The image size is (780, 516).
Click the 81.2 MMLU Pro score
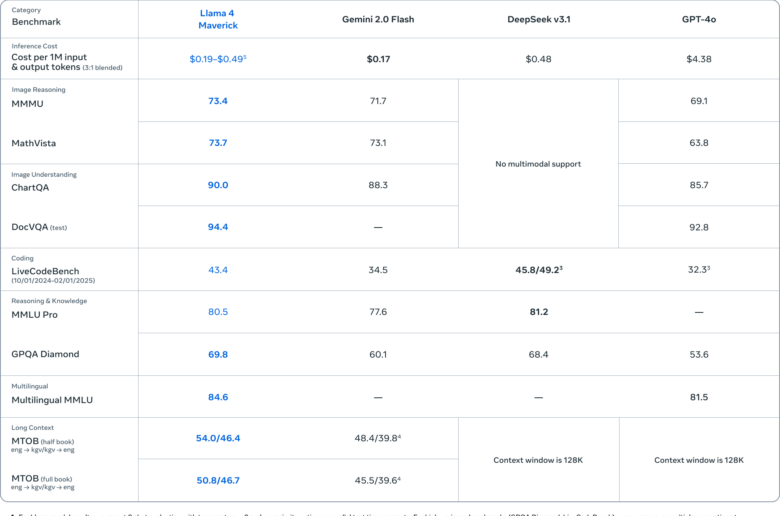coord(539,312)
